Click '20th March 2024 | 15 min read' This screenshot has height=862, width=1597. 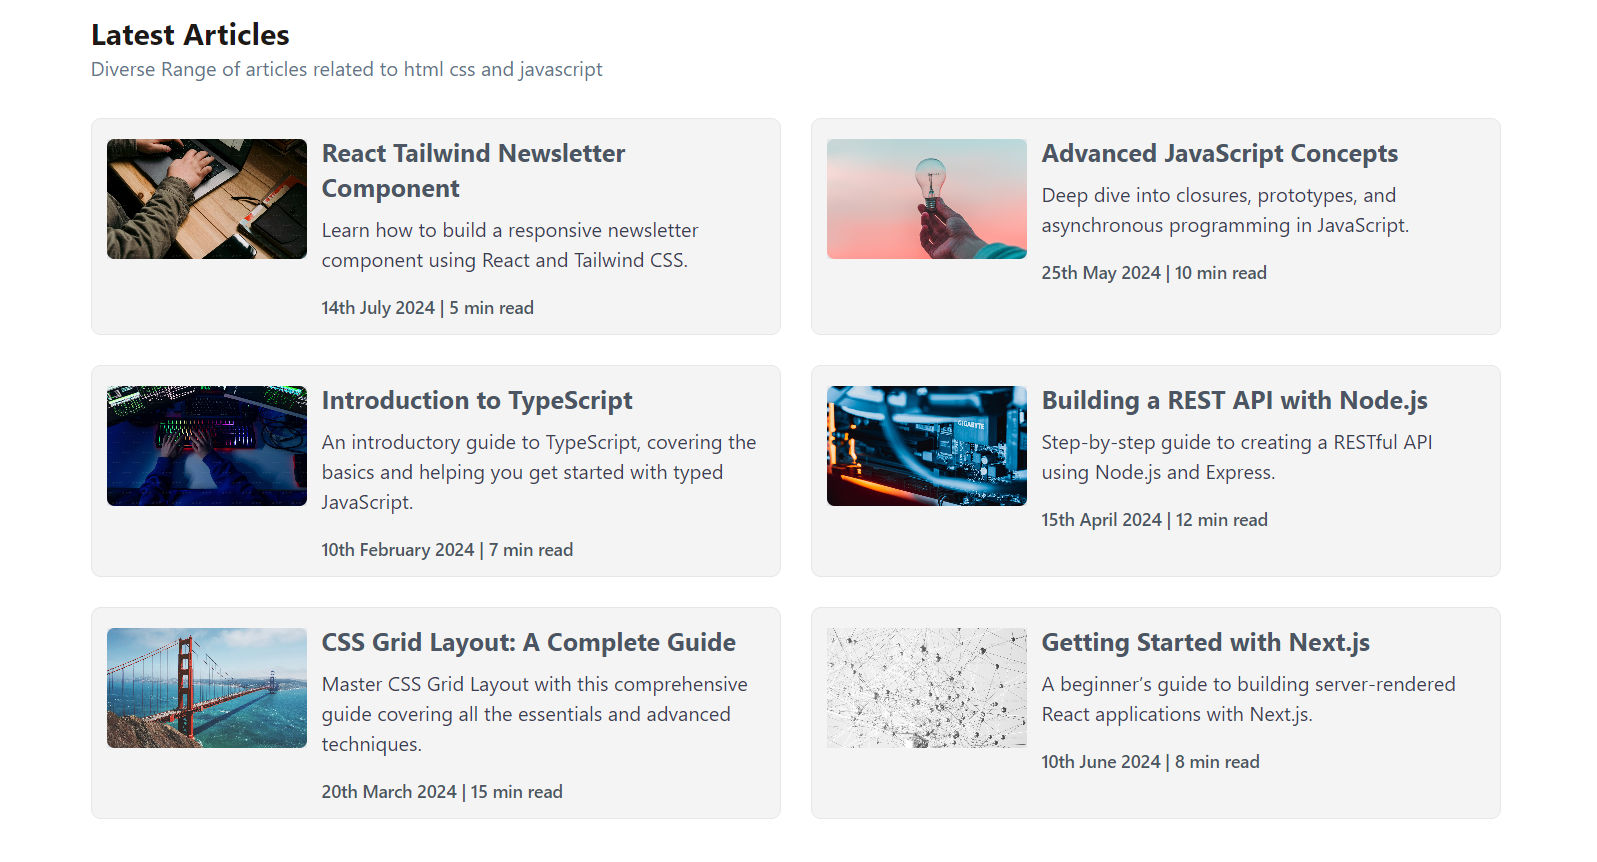point(442,792)
